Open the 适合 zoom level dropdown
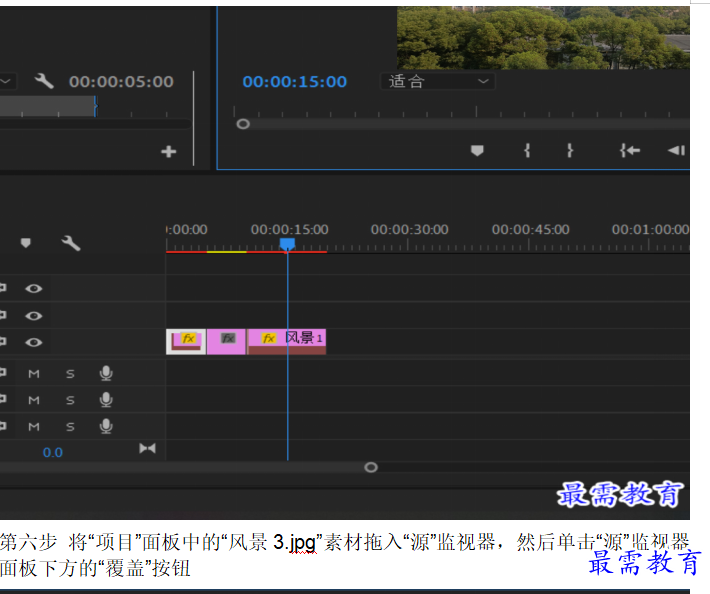 click(438, 81)
